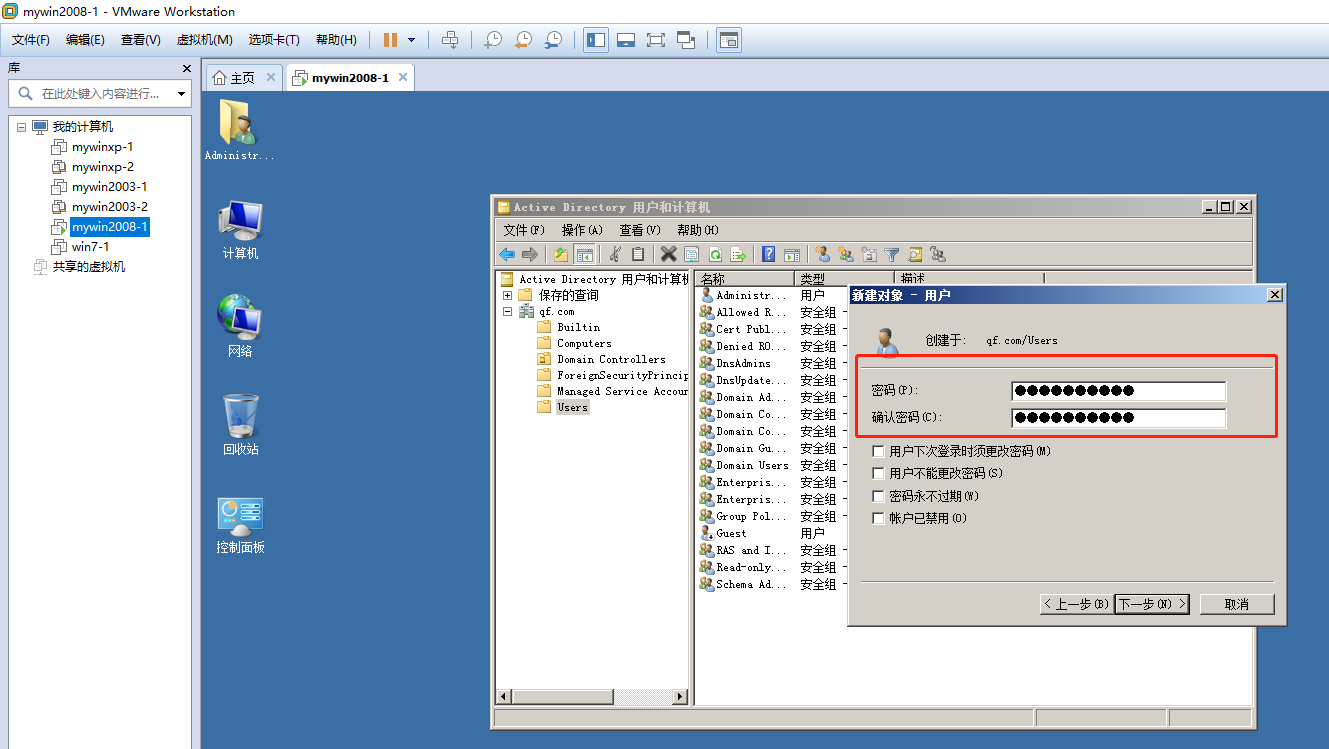
Task: Open the library search dropdown arrow
Action: coord(181,94)
